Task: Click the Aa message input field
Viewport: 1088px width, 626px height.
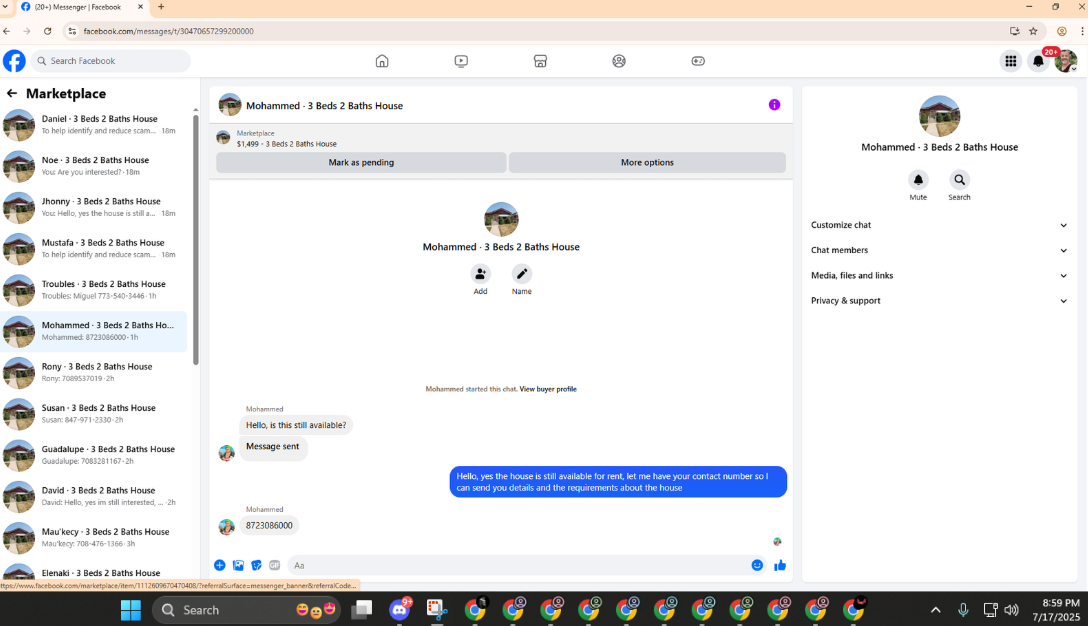Action: coord(518,565)
